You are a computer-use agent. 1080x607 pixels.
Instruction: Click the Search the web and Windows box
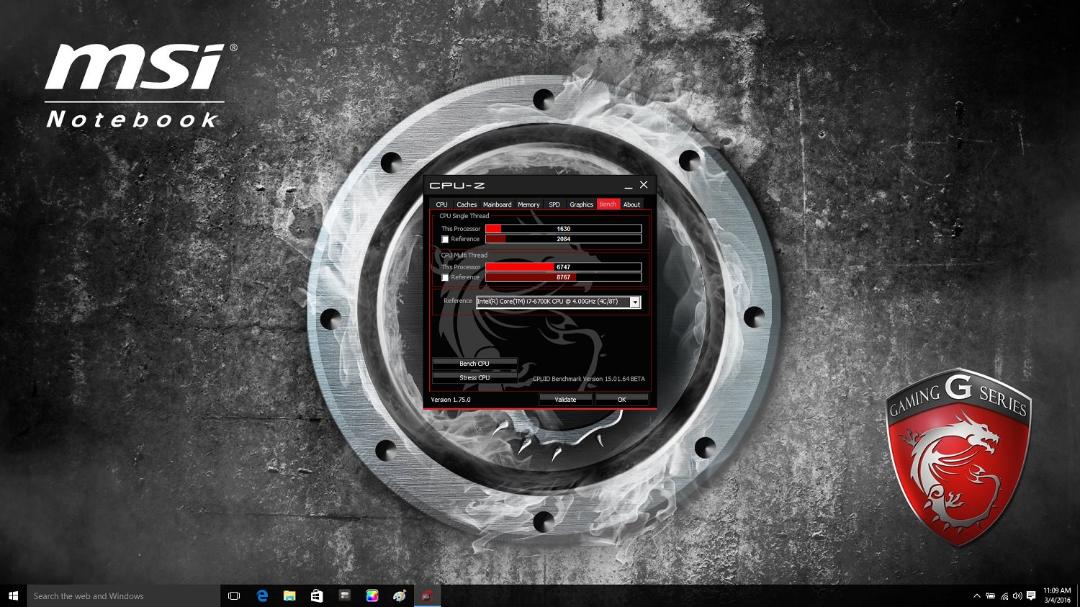click(x=124, y=596)
